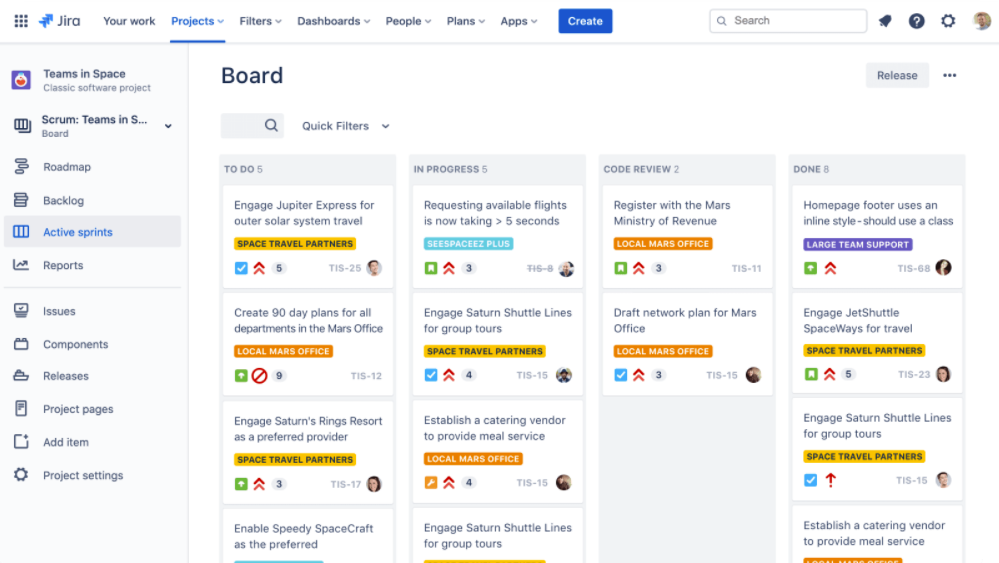Image resolution: width=999 pixels, height=563 pixels.
Task: Click story points badge 9 on TIS-12
Action: click(278, 376)
